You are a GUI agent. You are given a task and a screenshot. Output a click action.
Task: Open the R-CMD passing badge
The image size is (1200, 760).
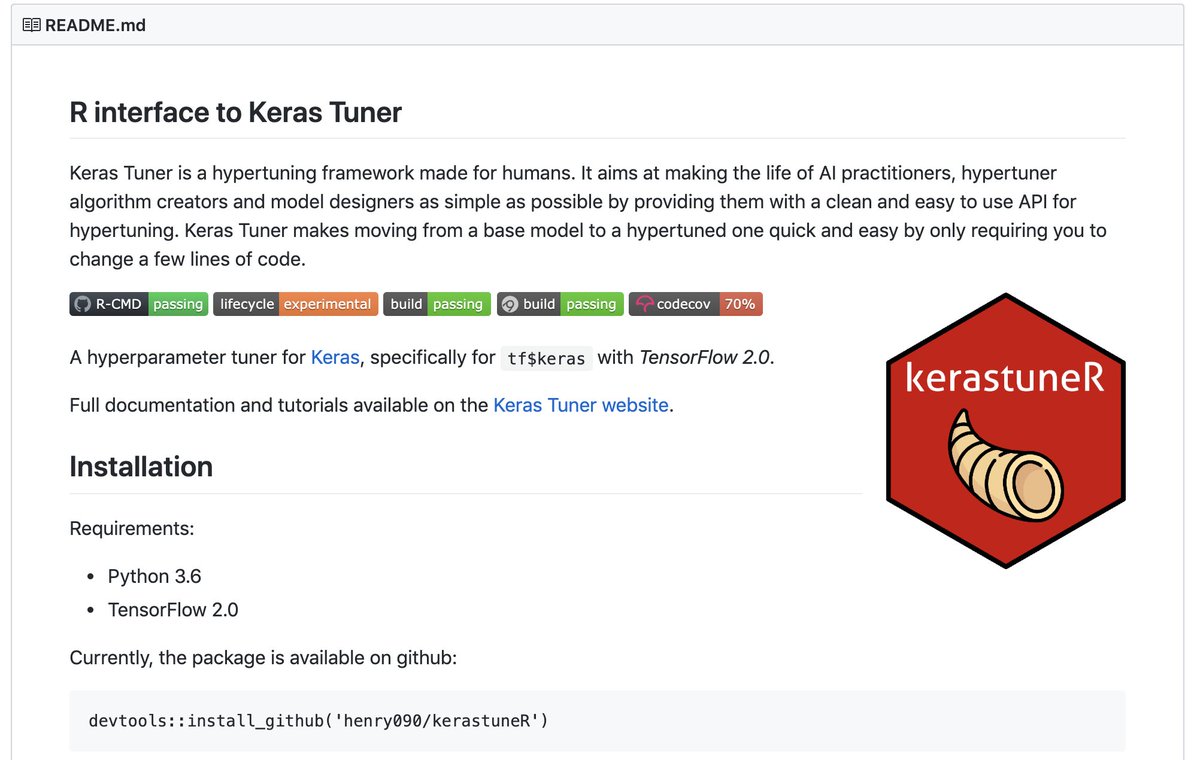tap(139, 304)
